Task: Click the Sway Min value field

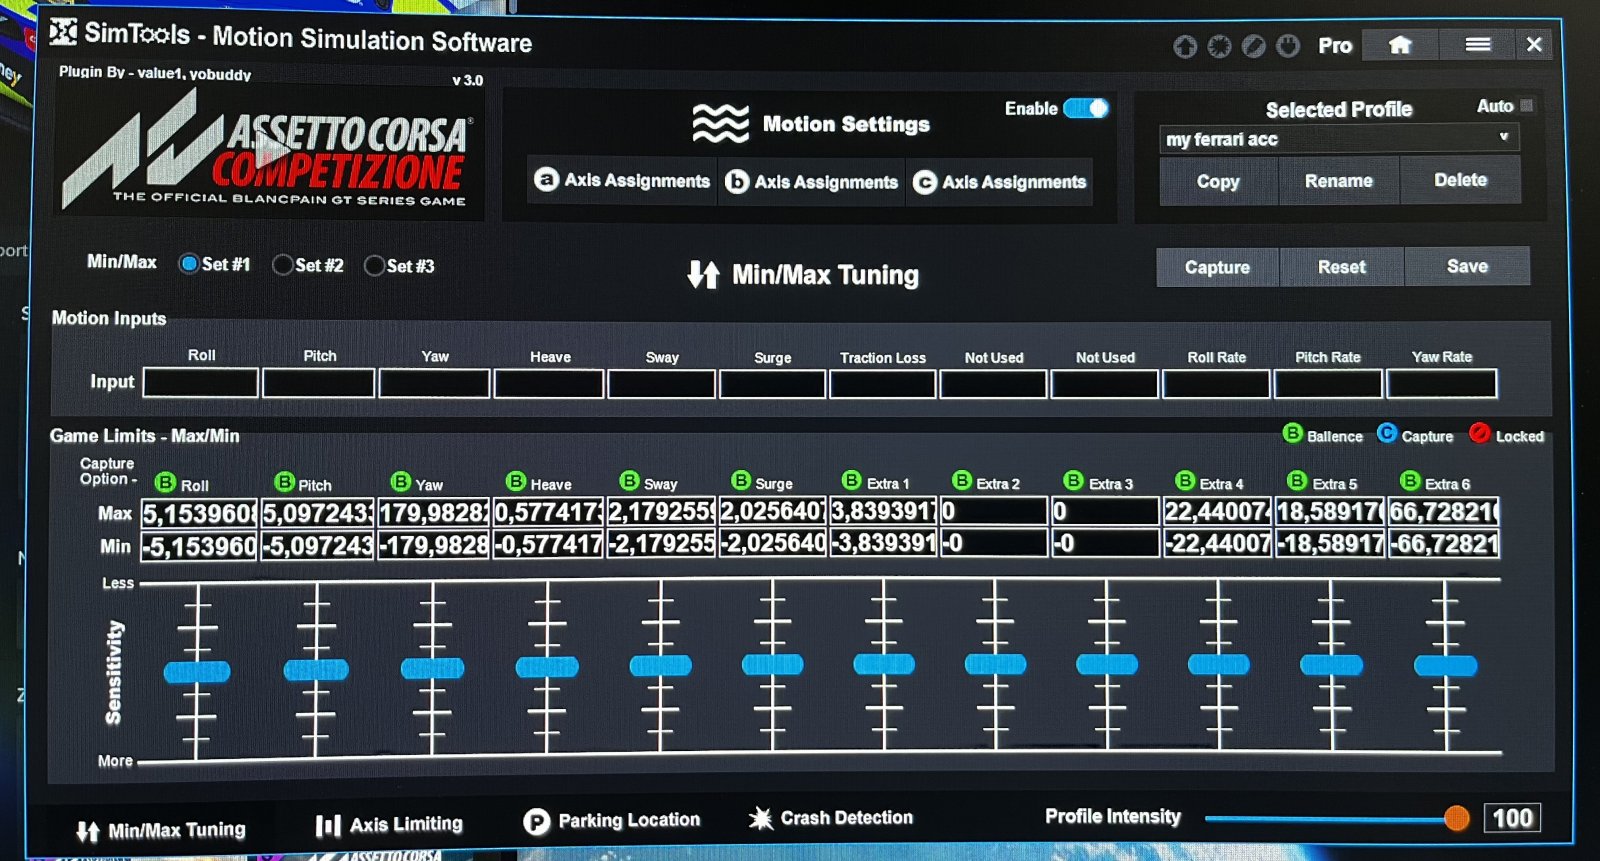Action: [660, 544]
